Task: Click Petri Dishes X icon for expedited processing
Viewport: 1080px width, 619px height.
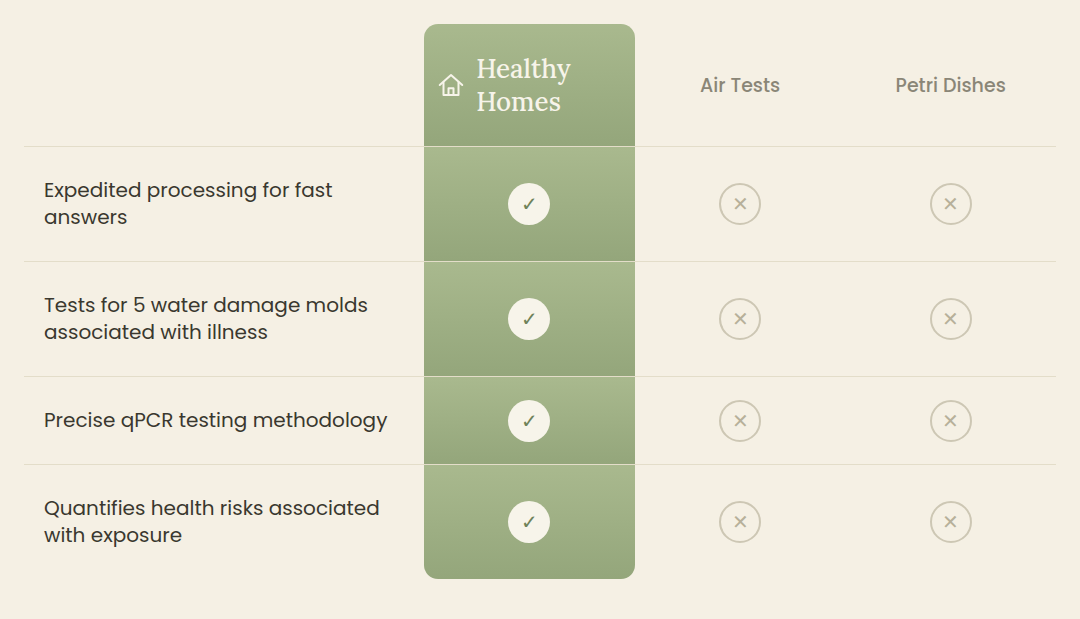Action: tap(951, 204)
